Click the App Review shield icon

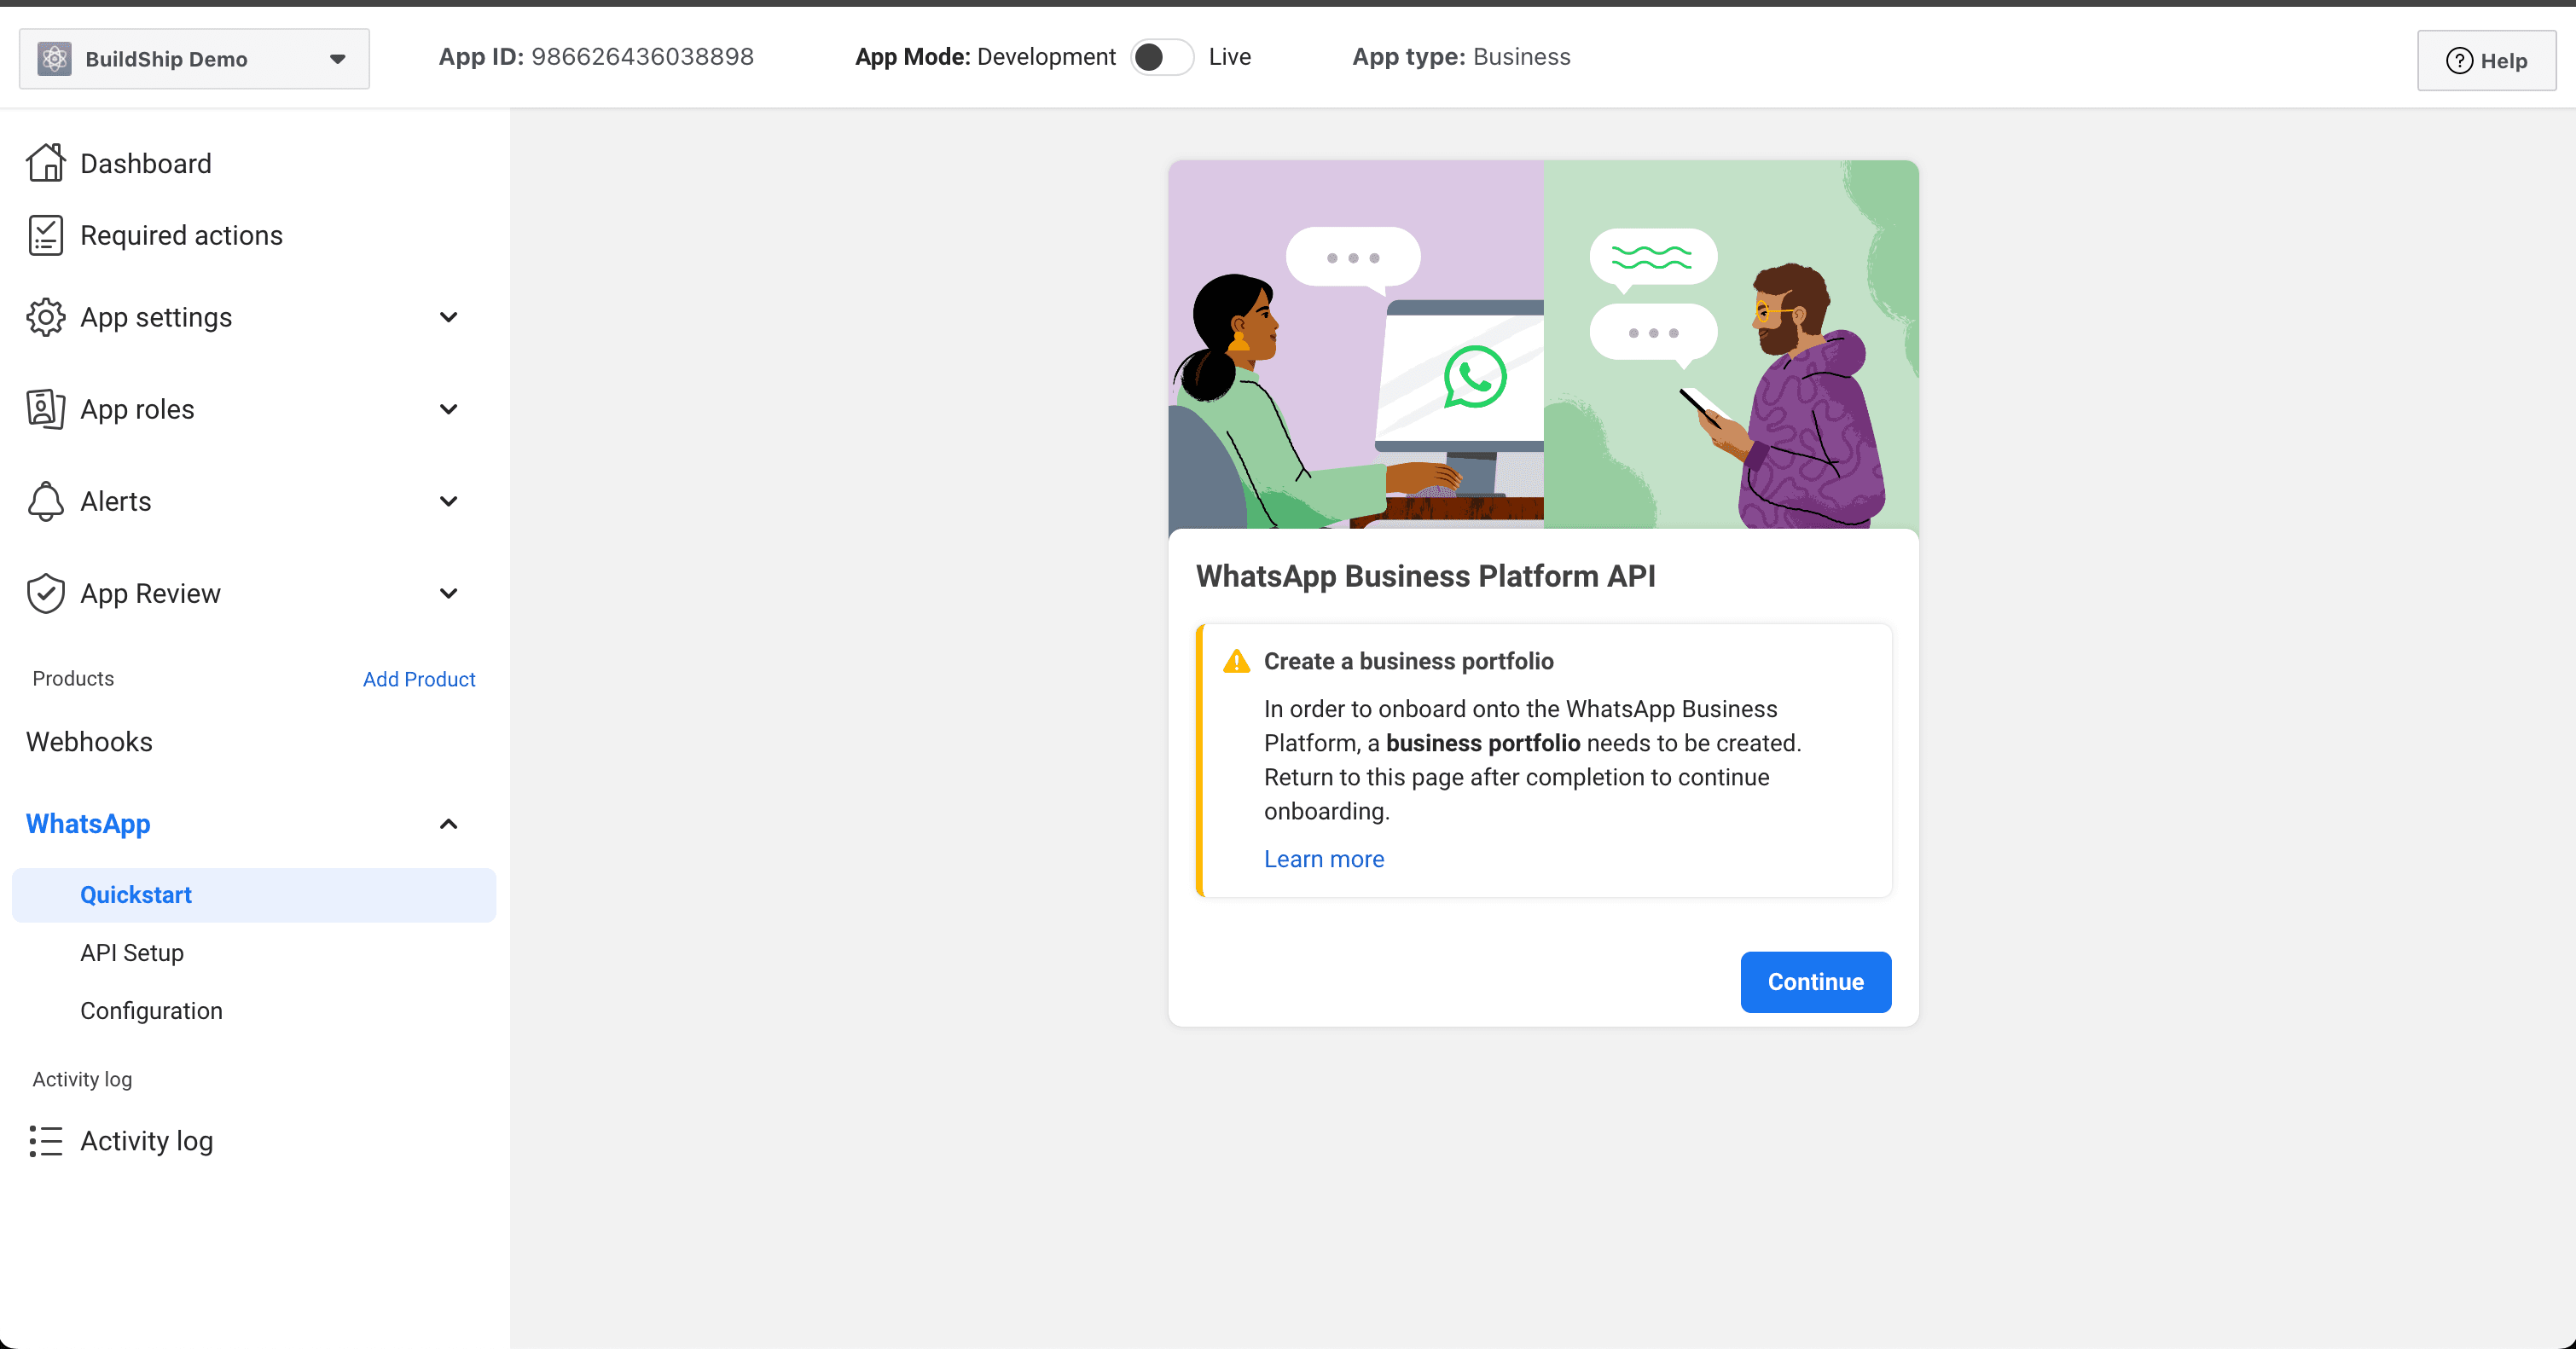pyautogui.click(x=46, y=594)
